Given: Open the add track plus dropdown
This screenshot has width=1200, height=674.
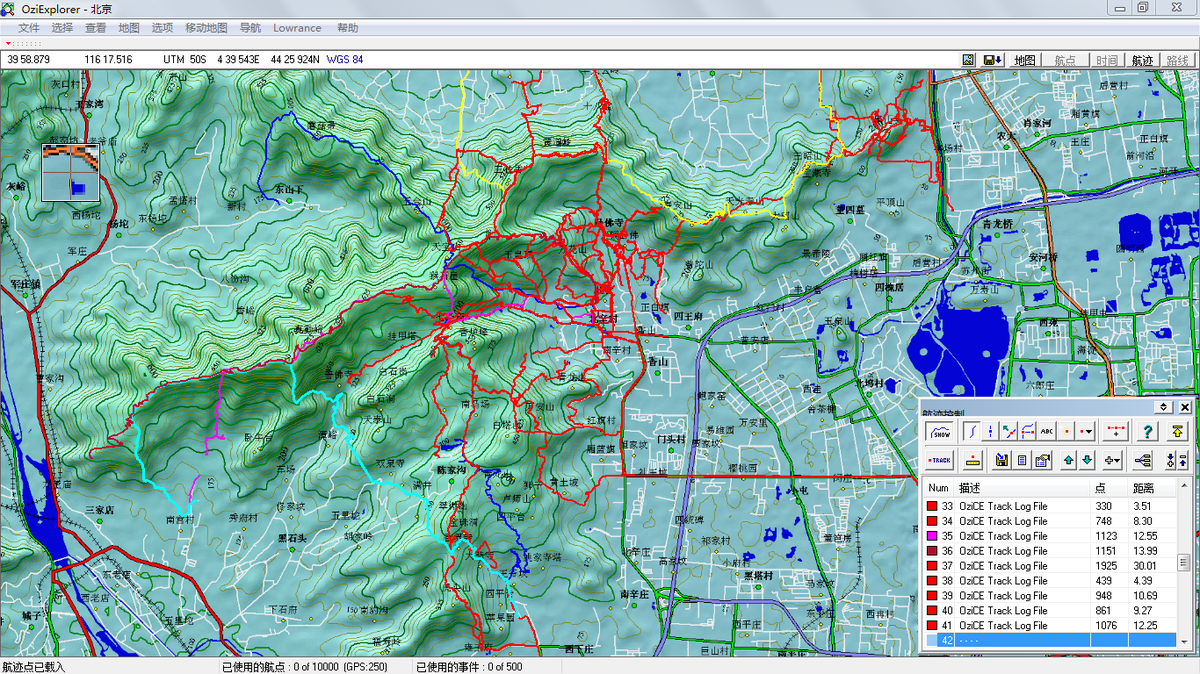Looking at the screenshot, I should coord(1112,460).
